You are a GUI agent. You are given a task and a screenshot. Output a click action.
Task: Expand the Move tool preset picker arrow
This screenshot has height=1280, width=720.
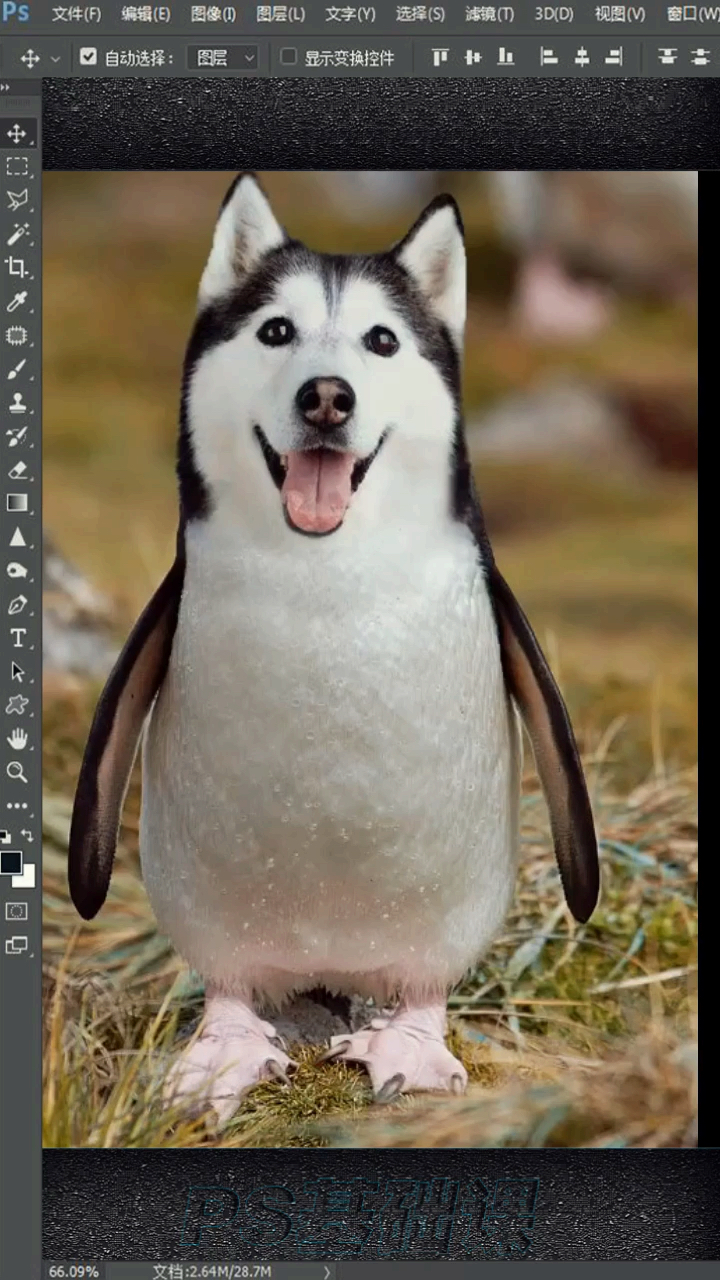[x=55, y=59]
